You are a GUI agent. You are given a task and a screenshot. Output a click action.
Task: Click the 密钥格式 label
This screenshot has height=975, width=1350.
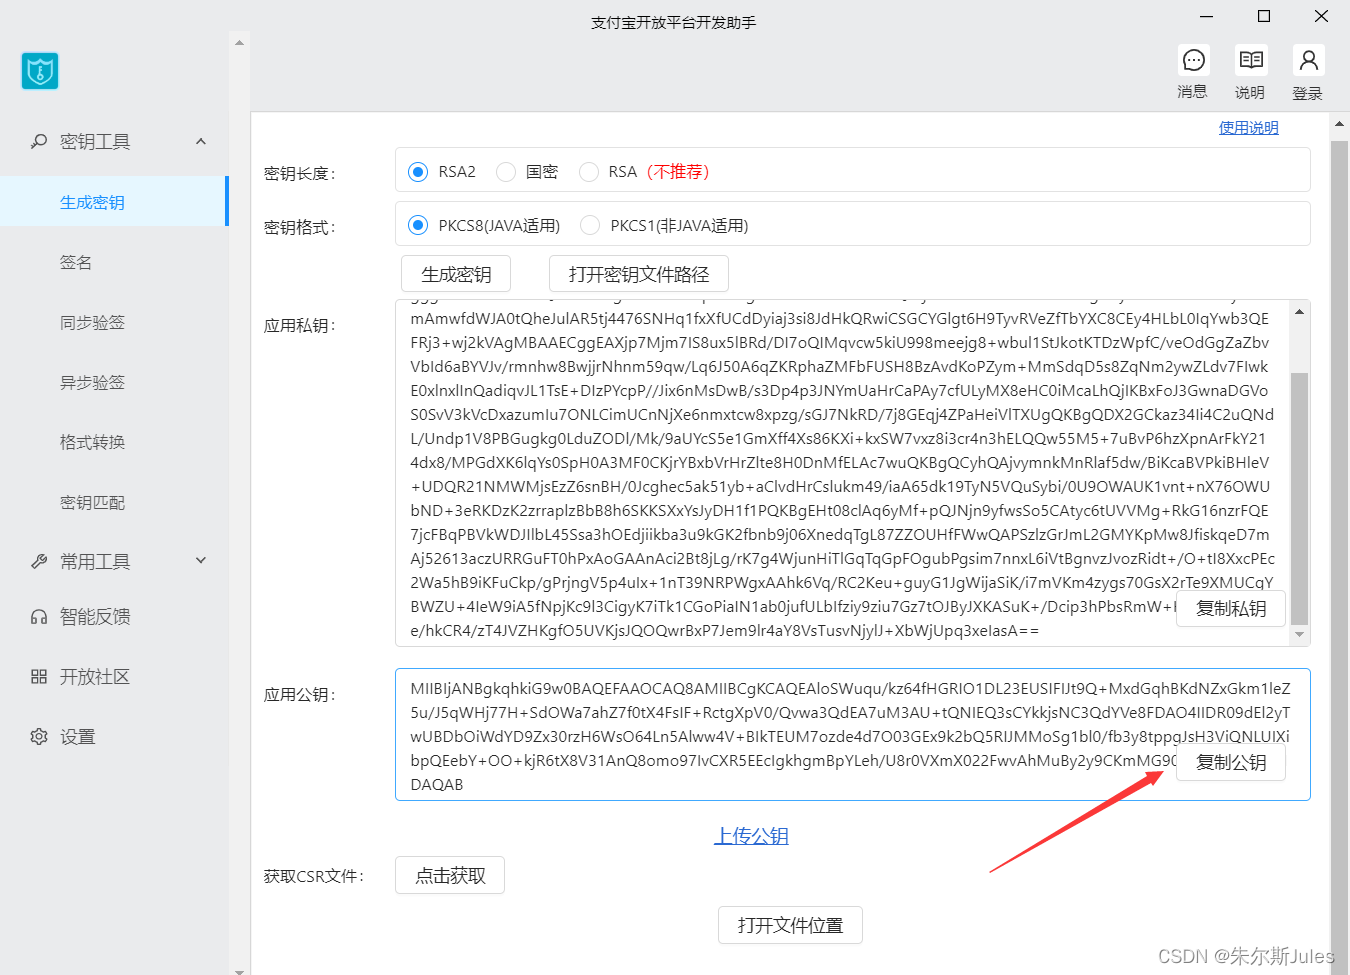(299, 228)
